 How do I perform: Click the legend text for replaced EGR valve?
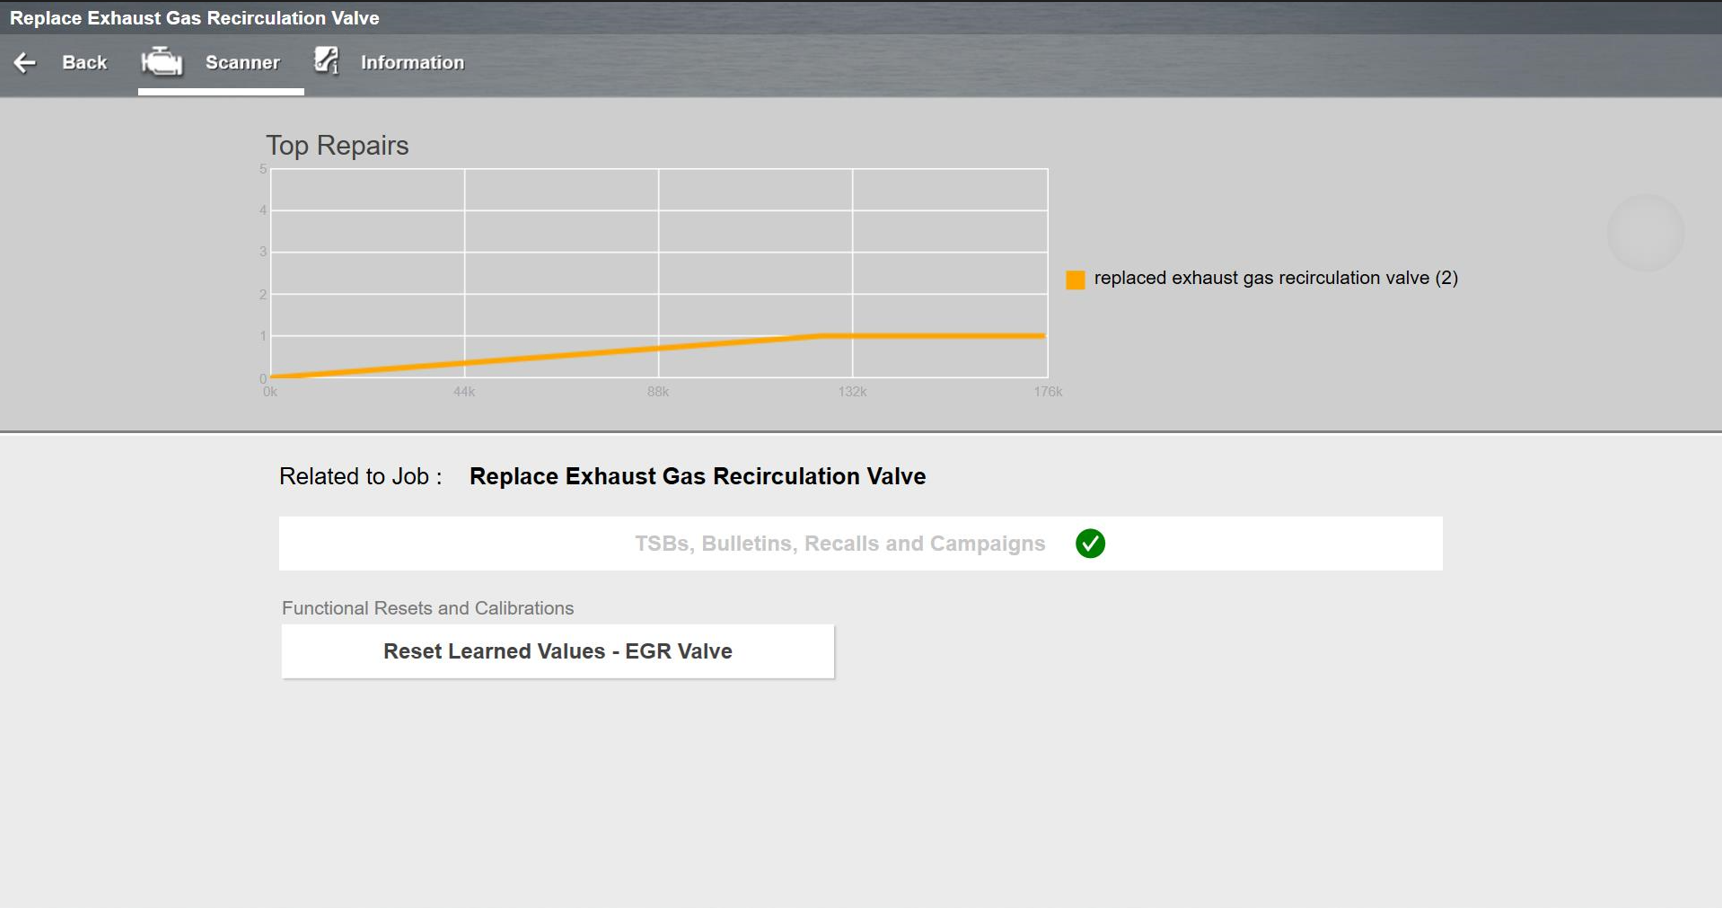[x=1275, y=278]
